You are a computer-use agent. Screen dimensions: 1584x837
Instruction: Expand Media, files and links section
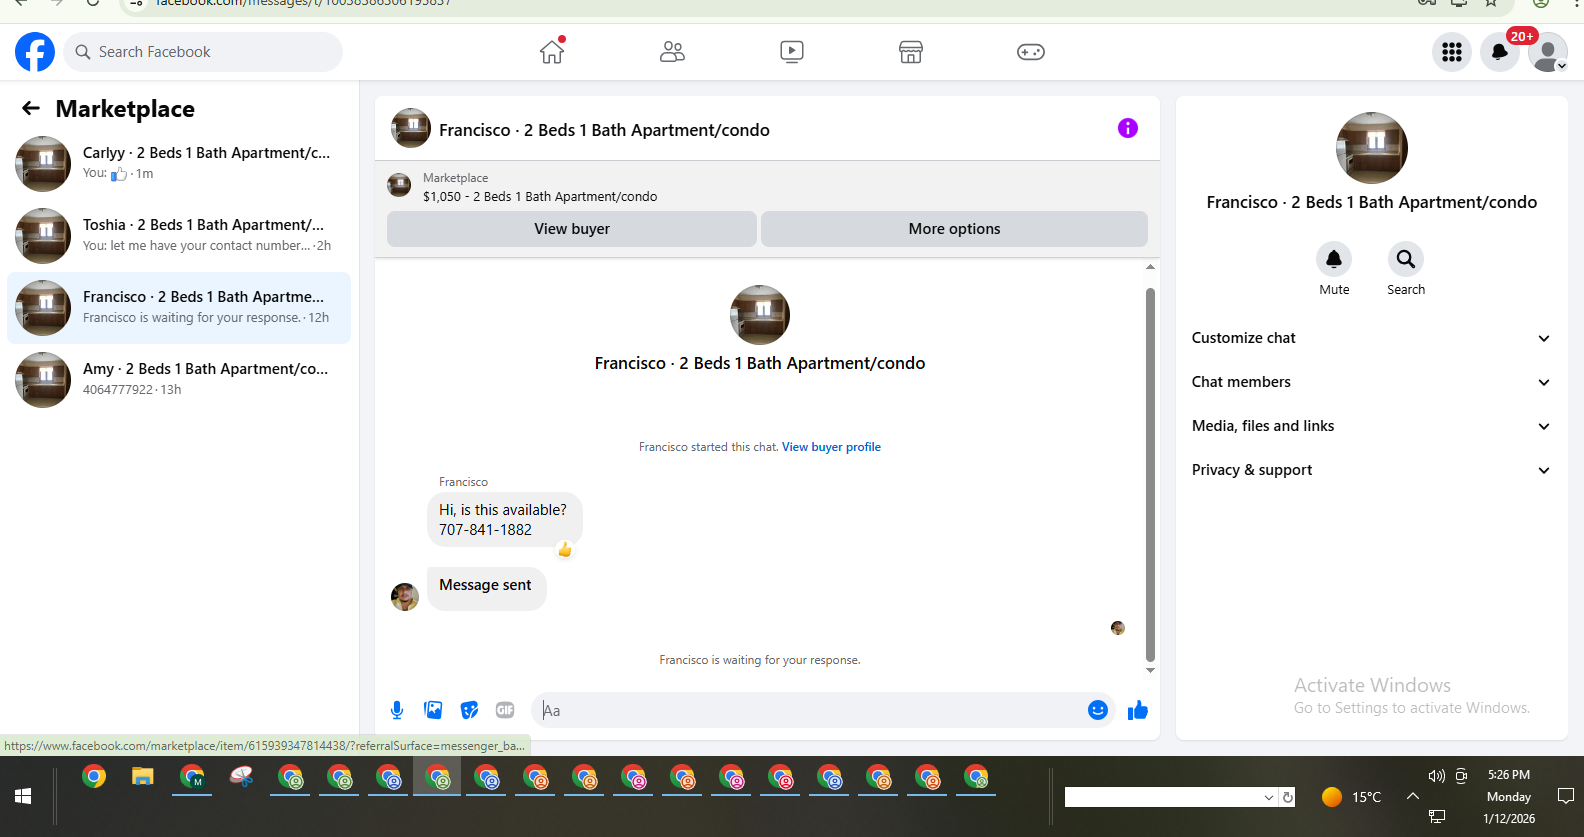pos(1371,426)
